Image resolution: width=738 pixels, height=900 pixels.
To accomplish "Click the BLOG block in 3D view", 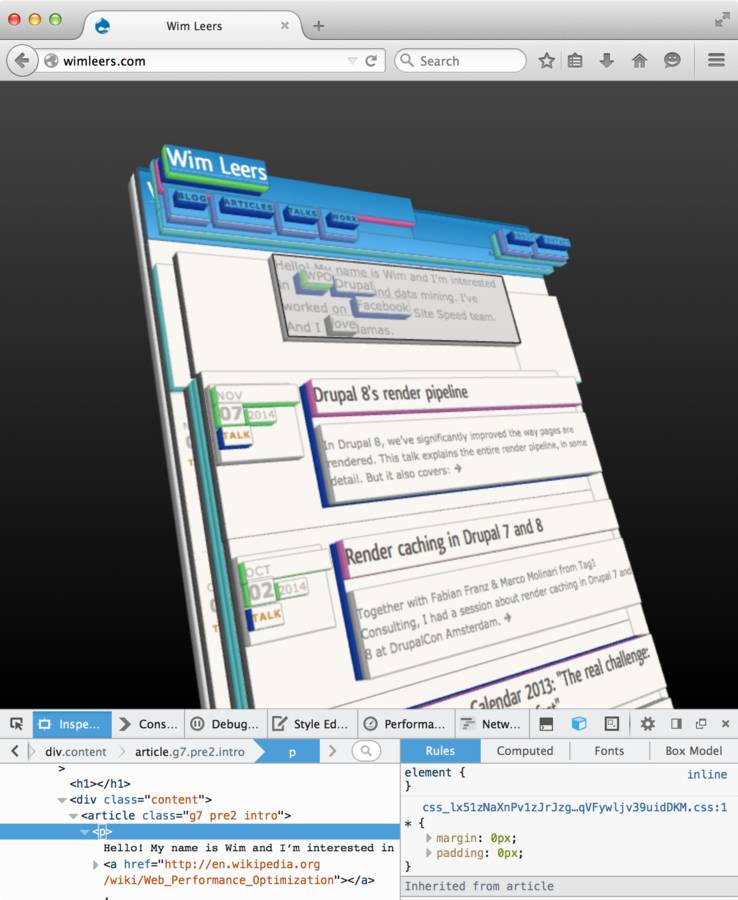I will (191, 199).
